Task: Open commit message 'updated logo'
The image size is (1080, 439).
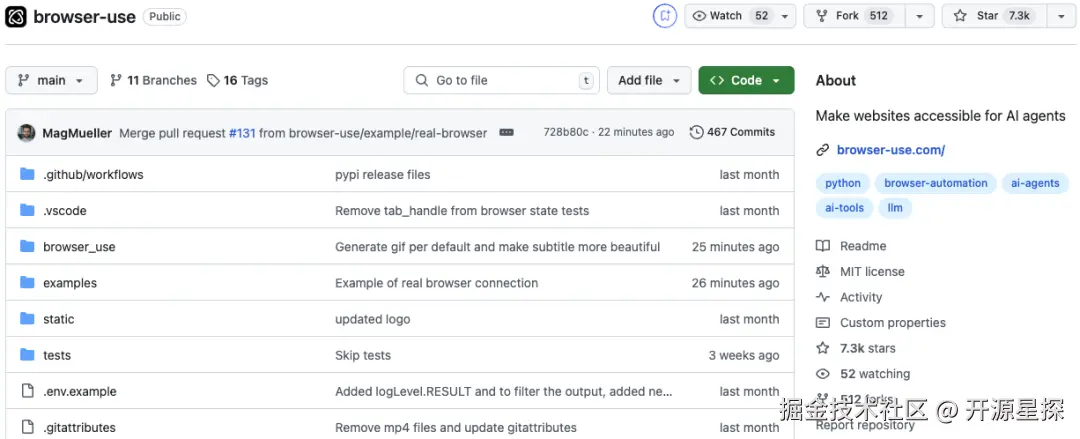Action: (x=372, y=319)
